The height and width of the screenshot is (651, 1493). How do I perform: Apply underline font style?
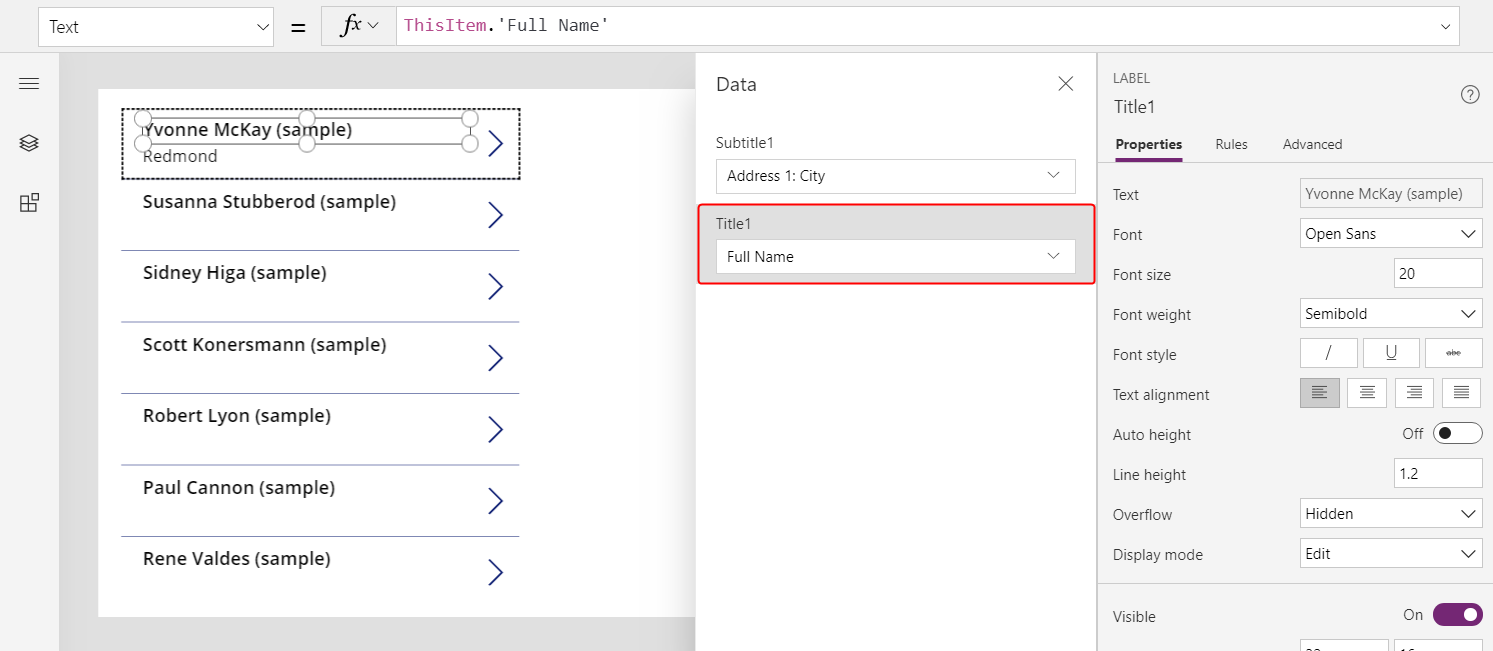coord(1391,353)
